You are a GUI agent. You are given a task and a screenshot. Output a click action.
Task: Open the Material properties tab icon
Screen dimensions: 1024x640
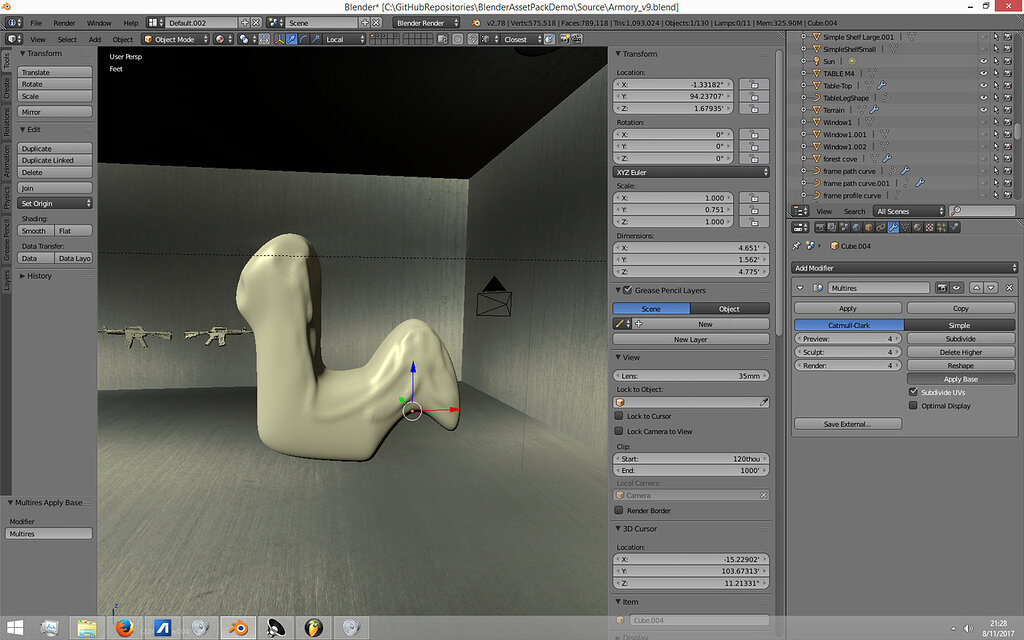[918, 228]
